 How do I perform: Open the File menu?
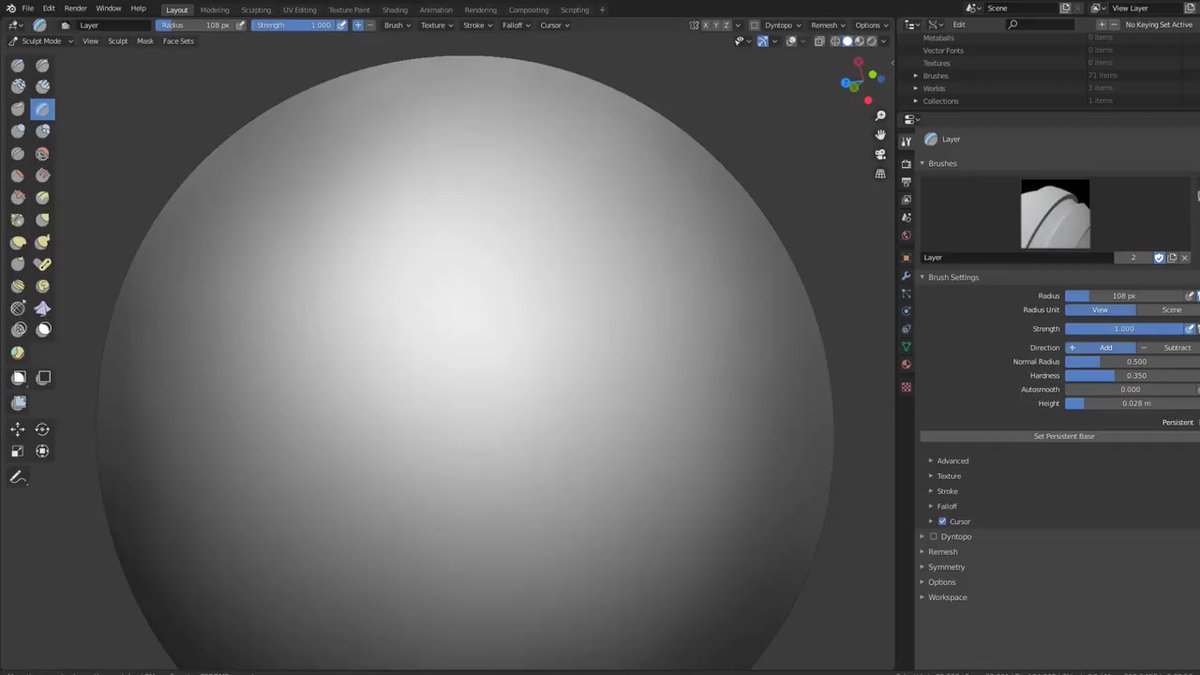tap(27, 8)
